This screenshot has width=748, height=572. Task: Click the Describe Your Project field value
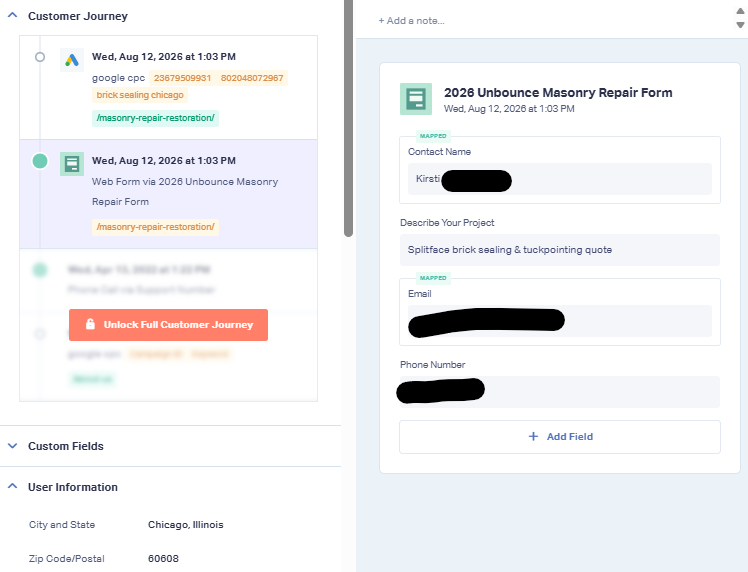tap(560, 250)
